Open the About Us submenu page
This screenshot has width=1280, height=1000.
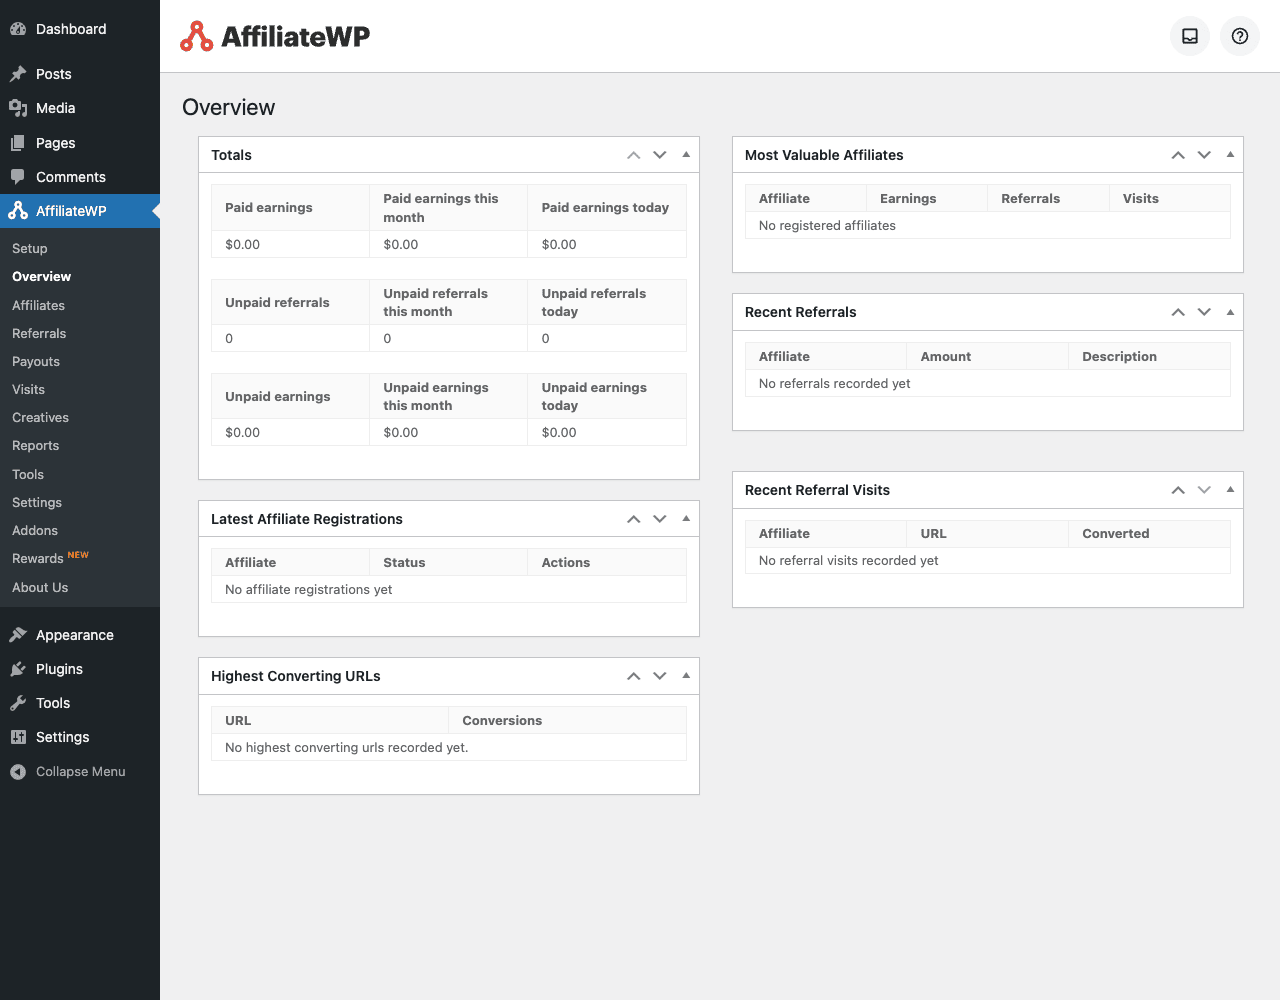coord(80,587)
